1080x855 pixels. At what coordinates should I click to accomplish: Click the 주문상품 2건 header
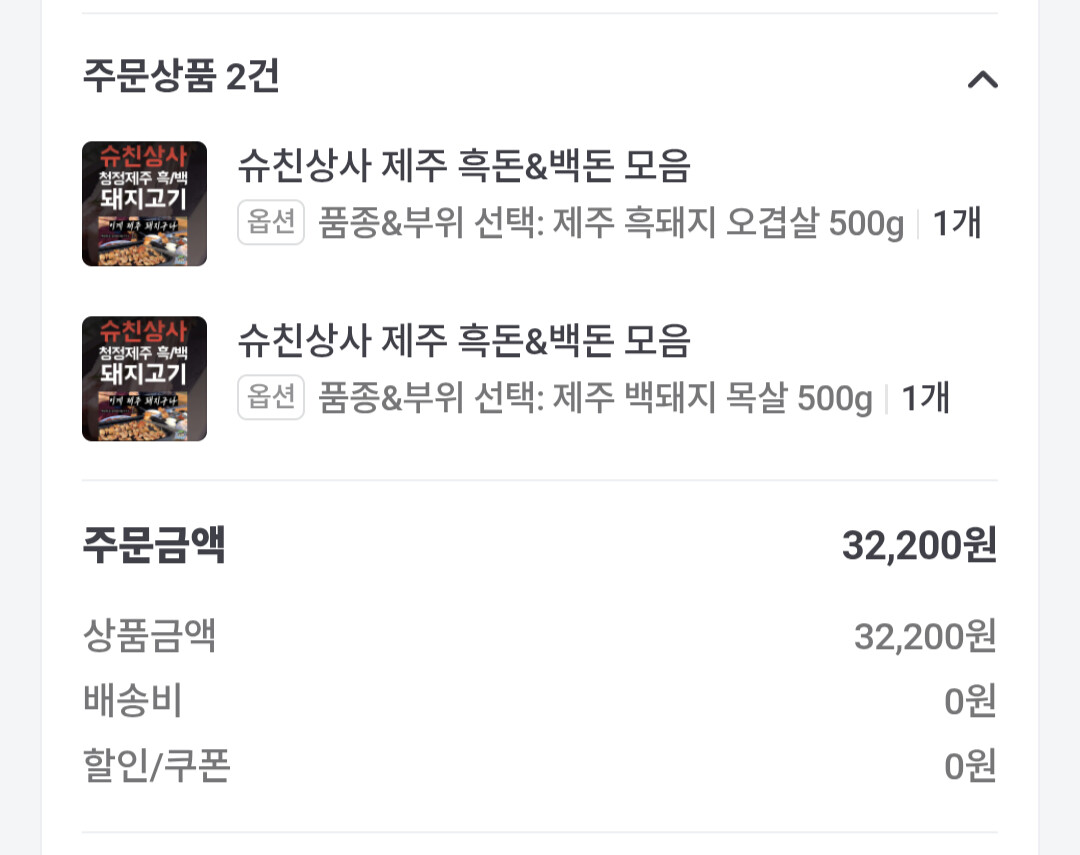click(x=181, y=76)
